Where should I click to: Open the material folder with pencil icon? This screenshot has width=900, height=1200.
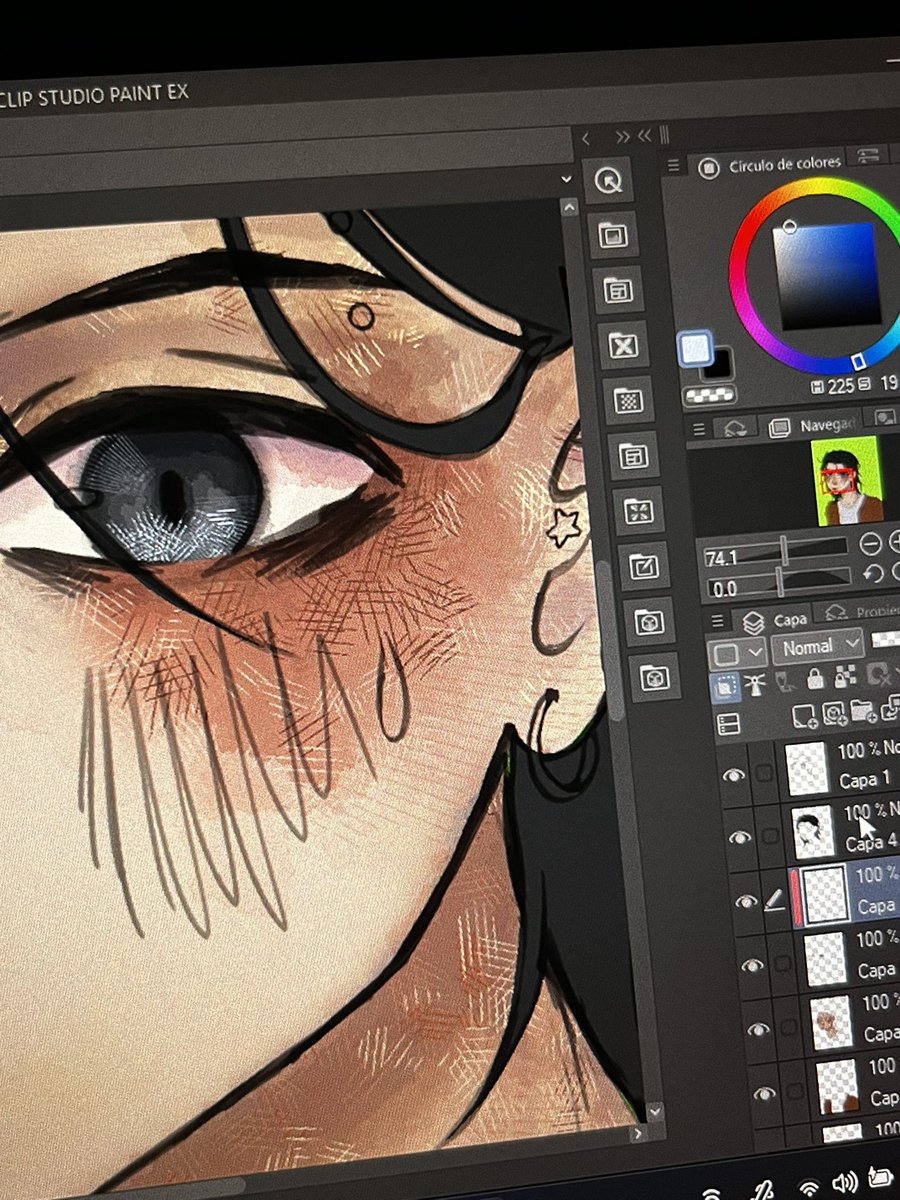[643, 567]
